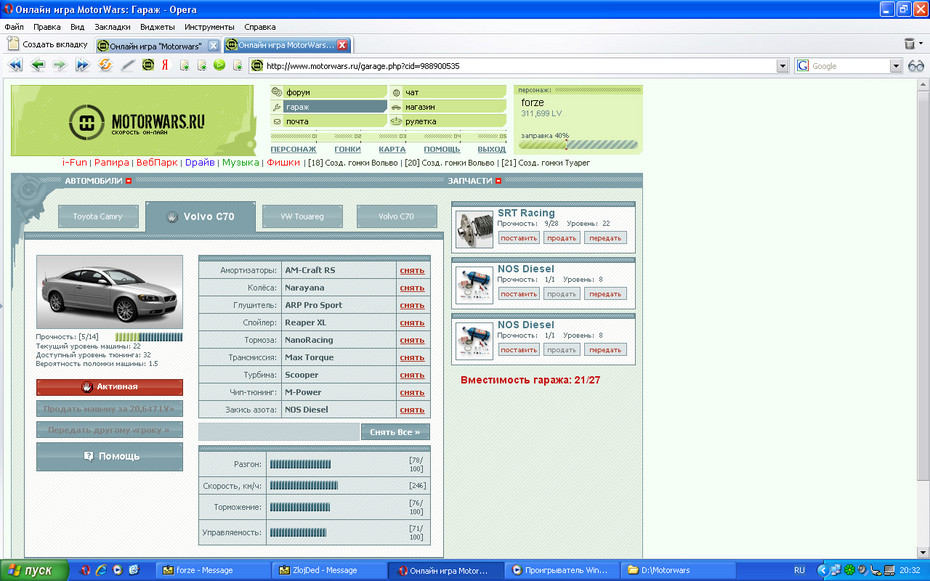Click продать for SRT Racing part
Viewport: 930px width, 581px height.
562,238
